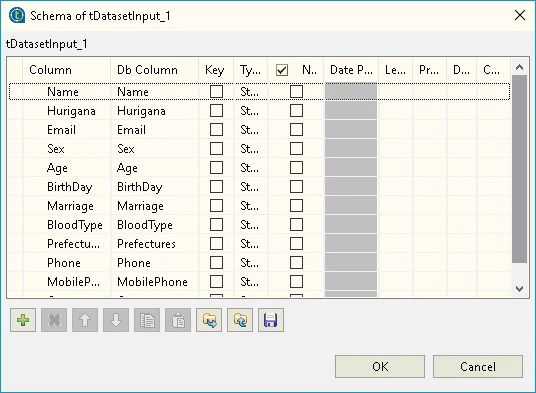Export schema to file icon
The width and height of the screenshot is (536, 393).
click(240, 320)
